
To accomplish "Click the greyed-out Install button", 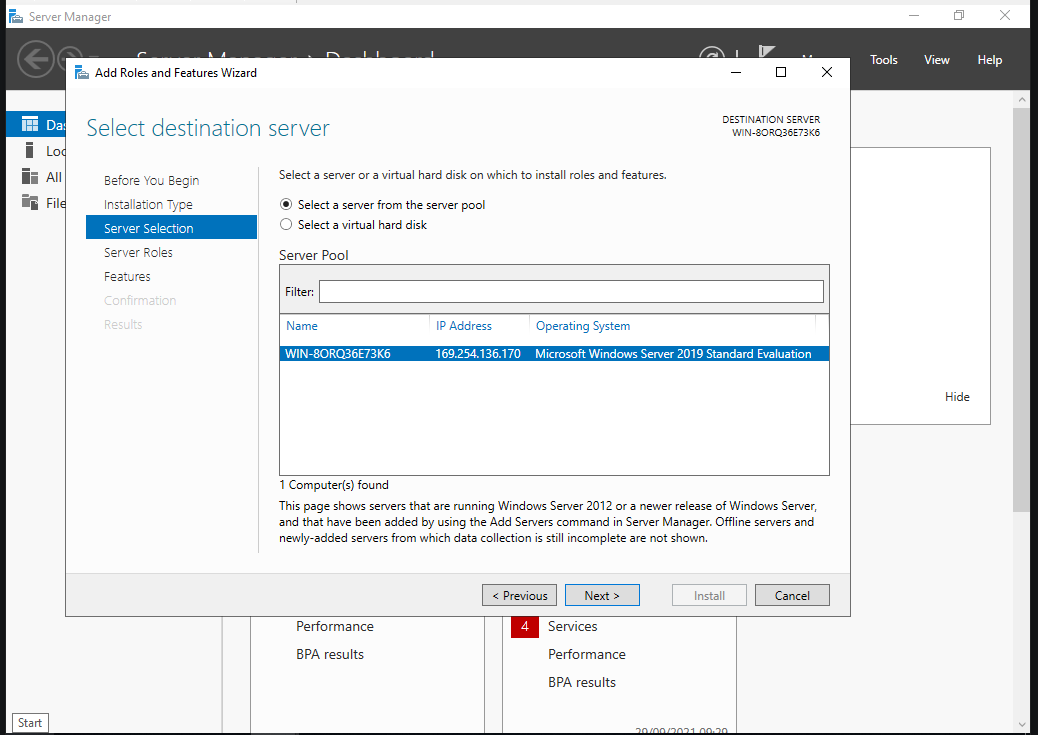I will [710, 595].
